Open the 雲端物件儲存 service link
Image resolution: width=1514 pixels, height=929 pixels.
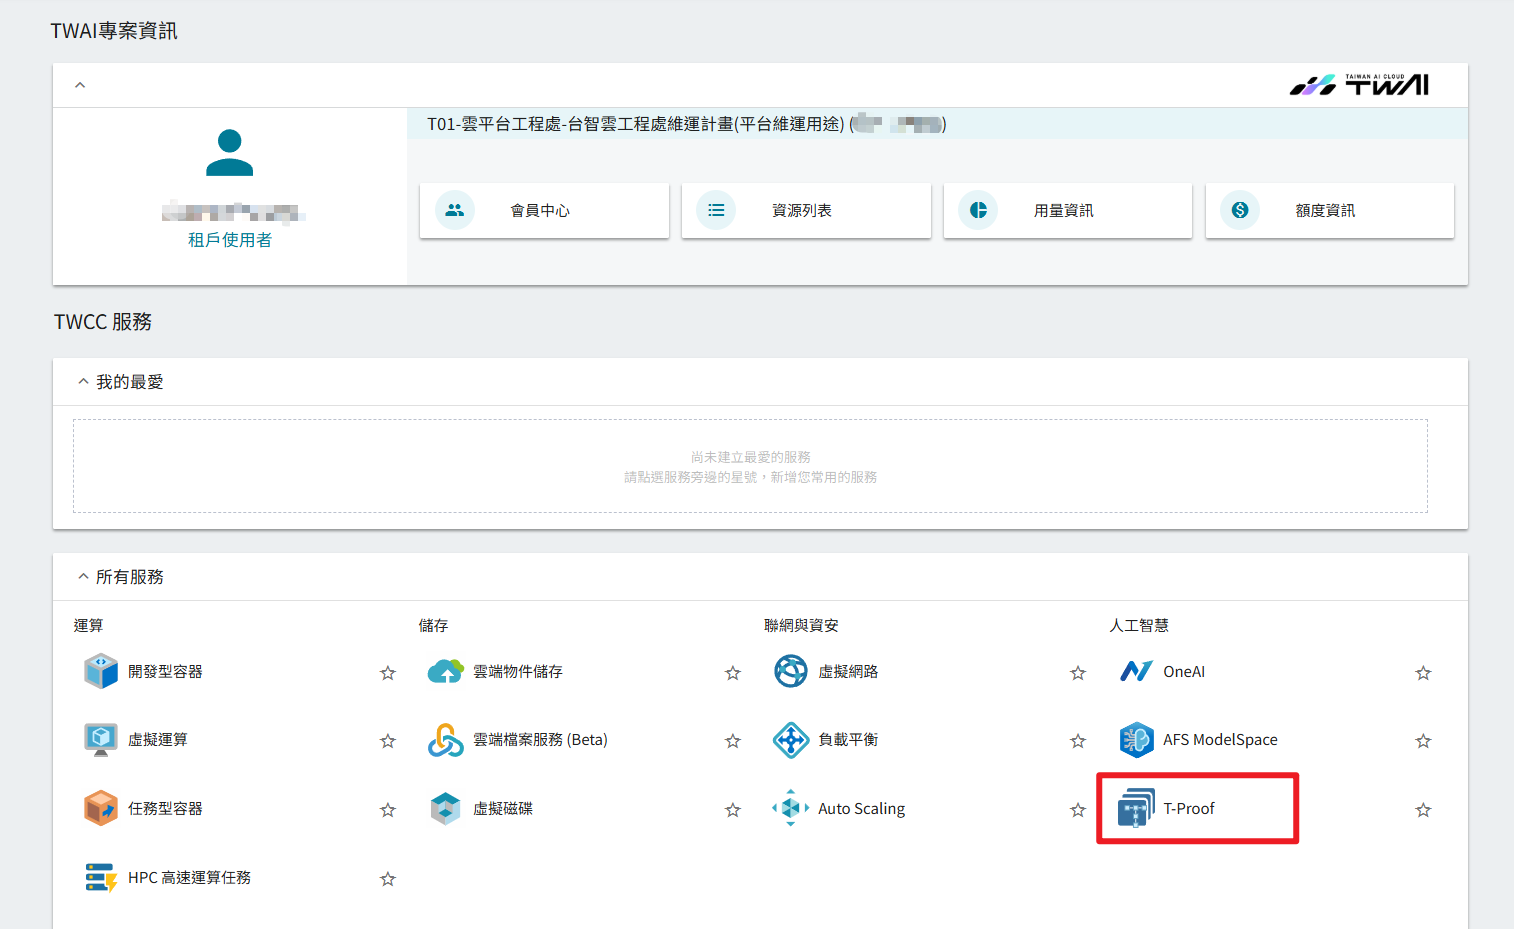(x=518, y=671)
